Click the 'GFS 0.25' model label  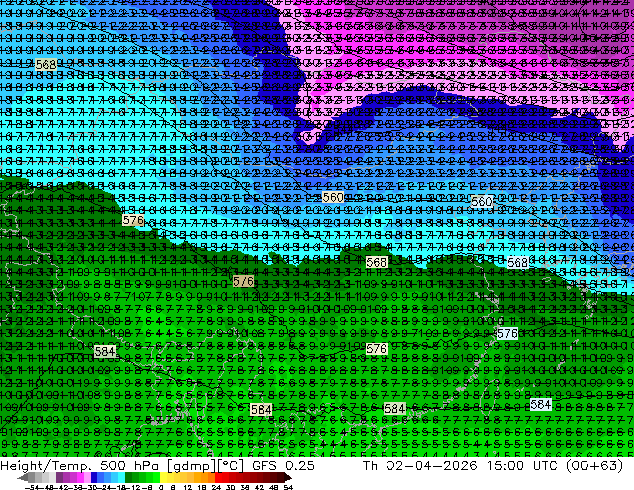(283, 465)
